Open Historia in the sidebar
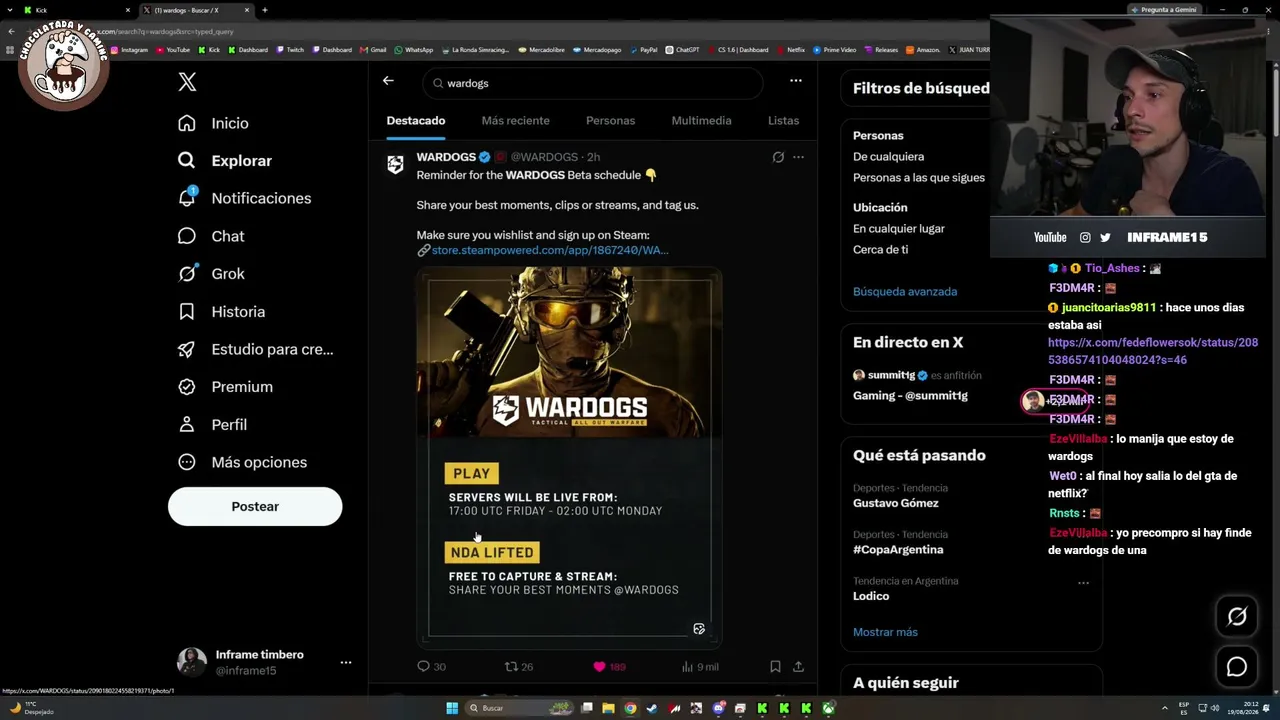The image size is (1280, 720). click(221, 312)
